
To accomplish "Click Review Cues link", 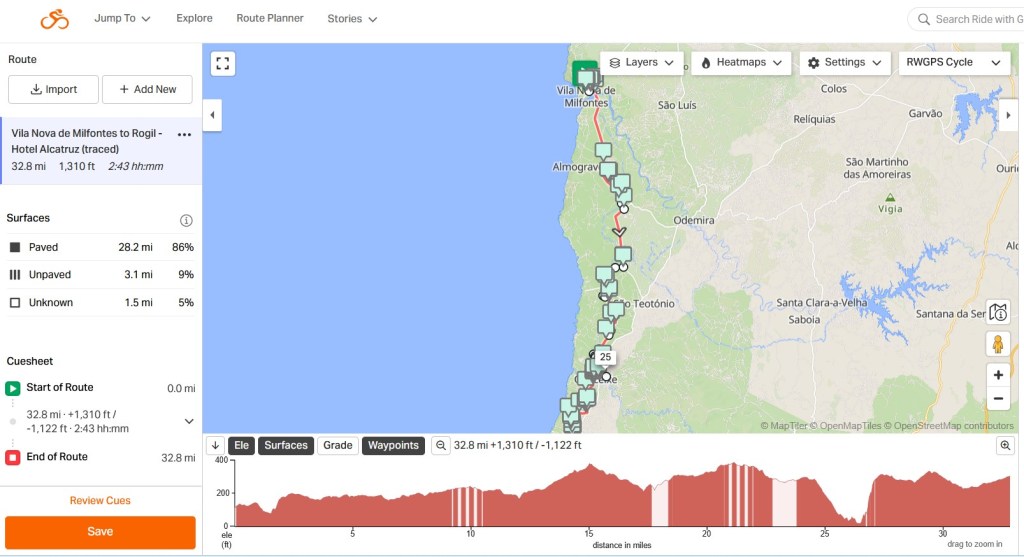I will 100,501.
